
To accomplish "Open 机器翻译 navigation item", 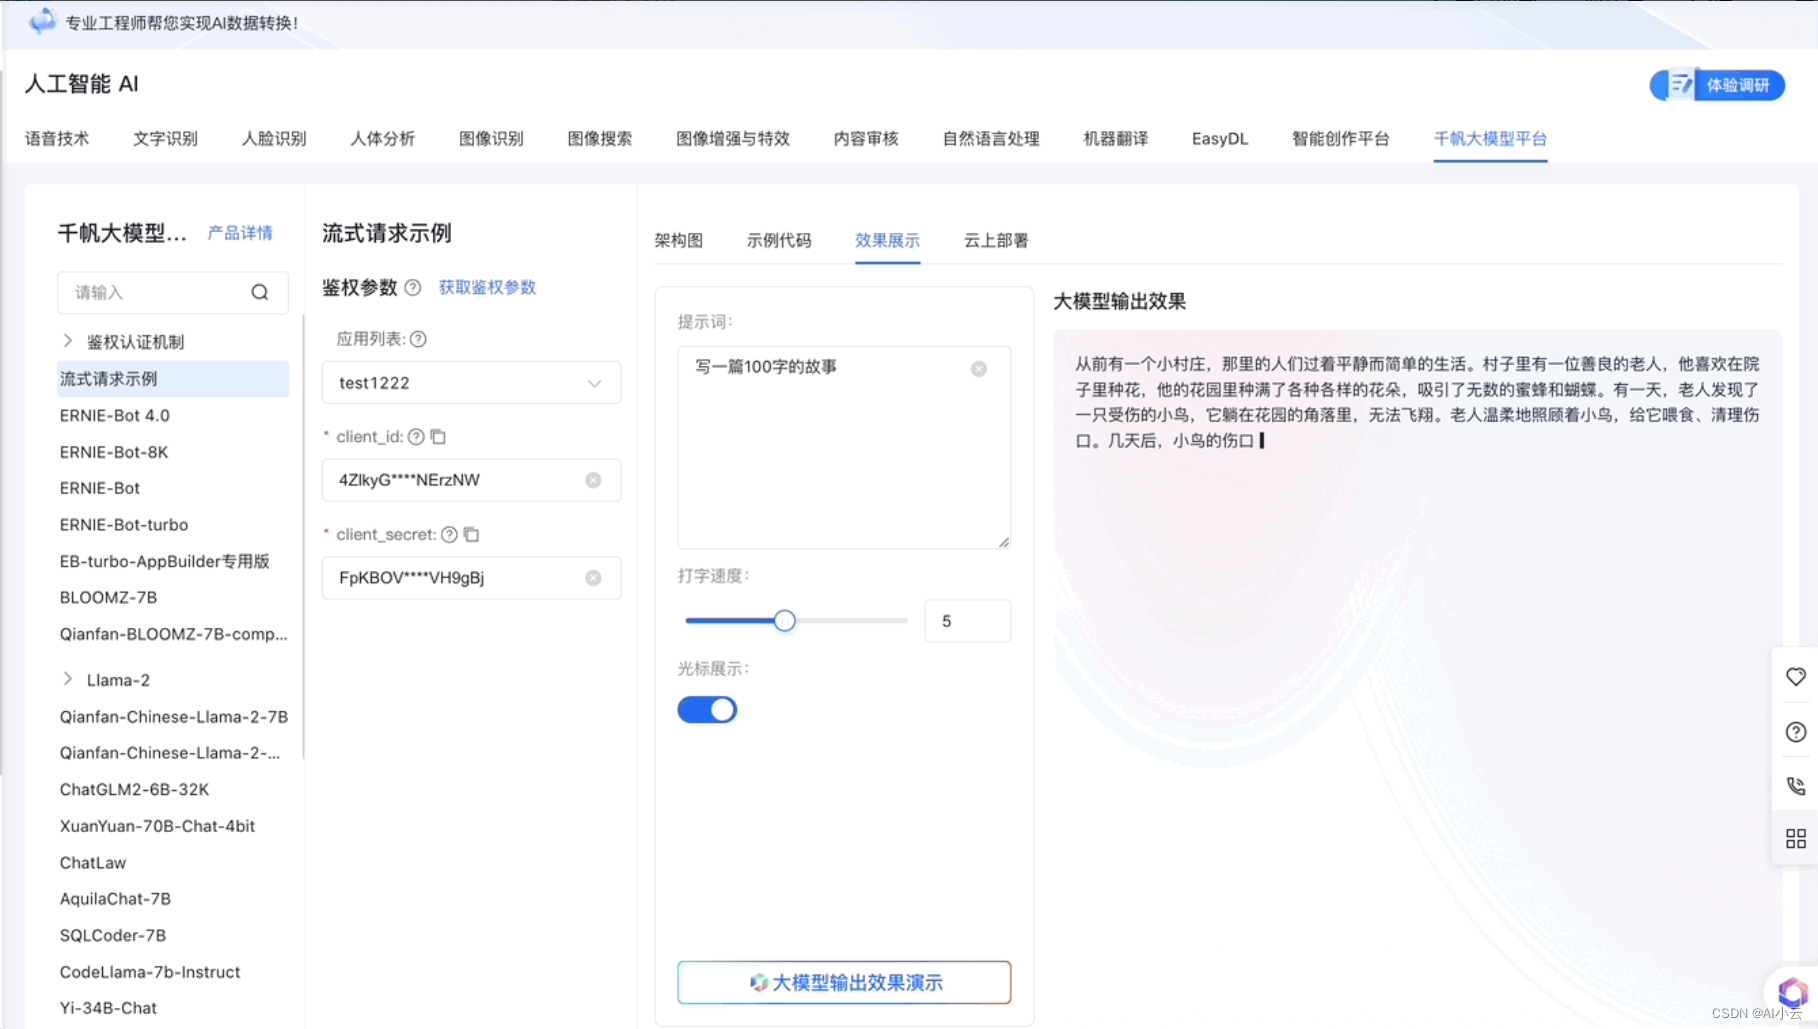I will (x=1116, y=139).
